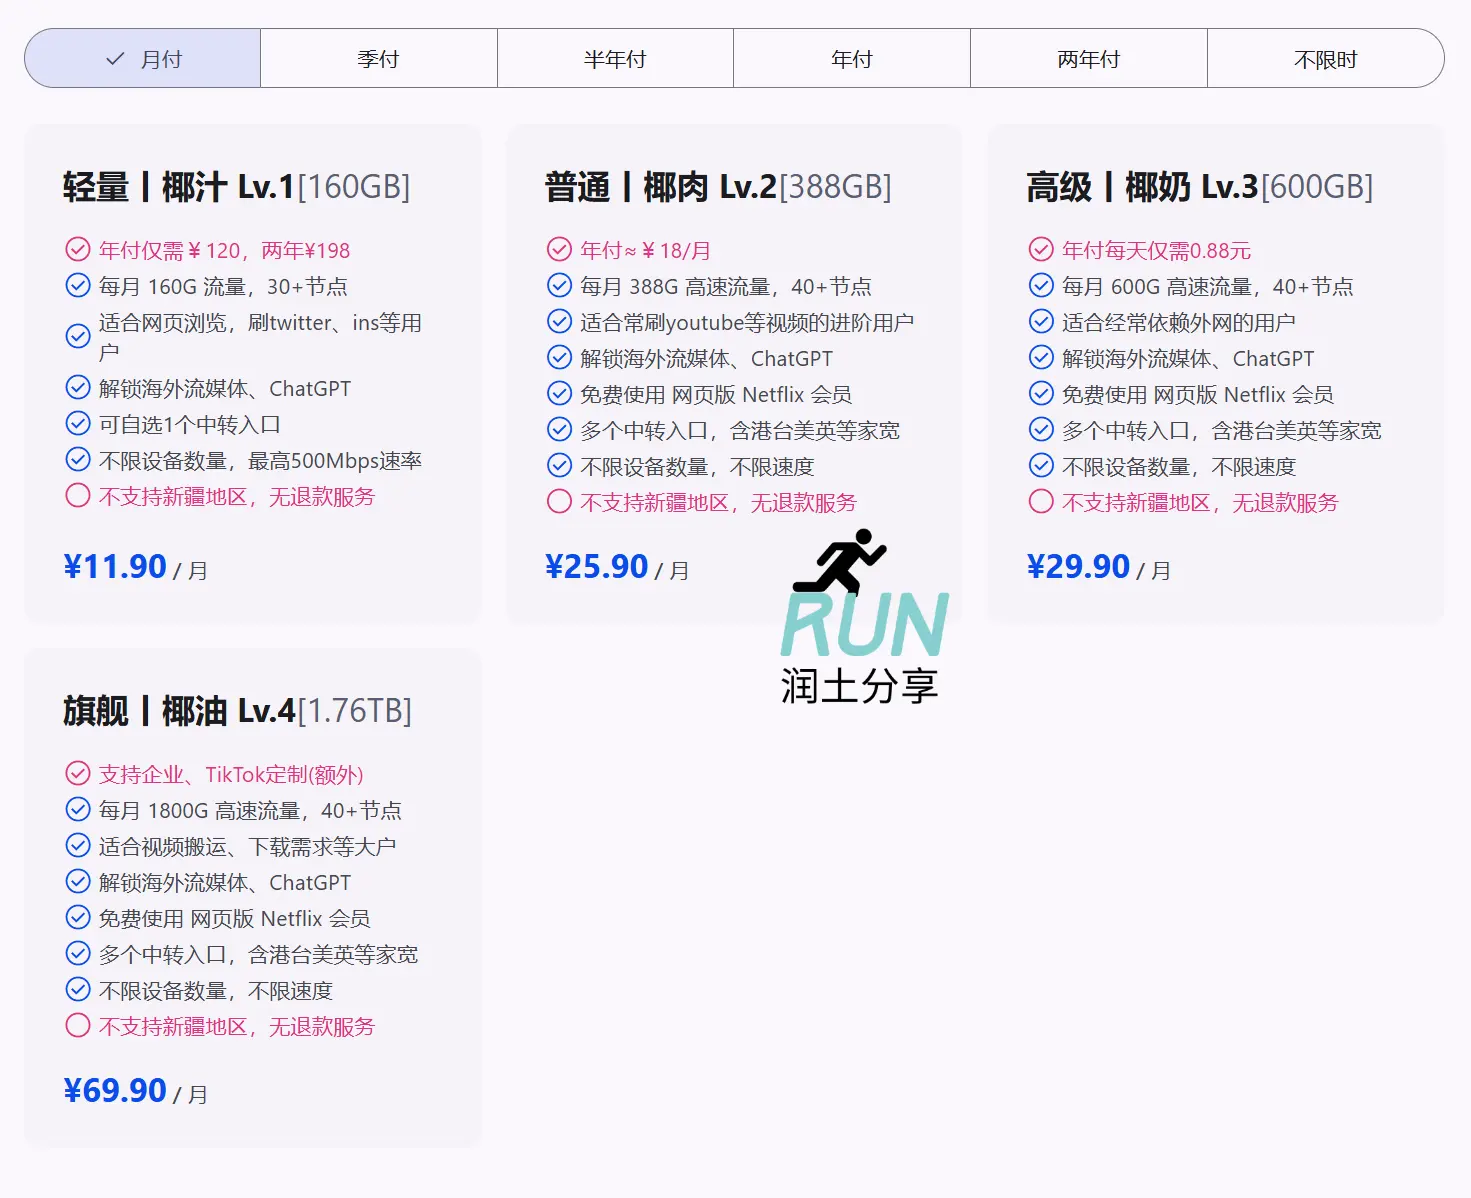Screen dimensions: 1471x1198
Task: Click the circle icon before 不支持新疆地区 in Lv.2
Action: (560, 501)
